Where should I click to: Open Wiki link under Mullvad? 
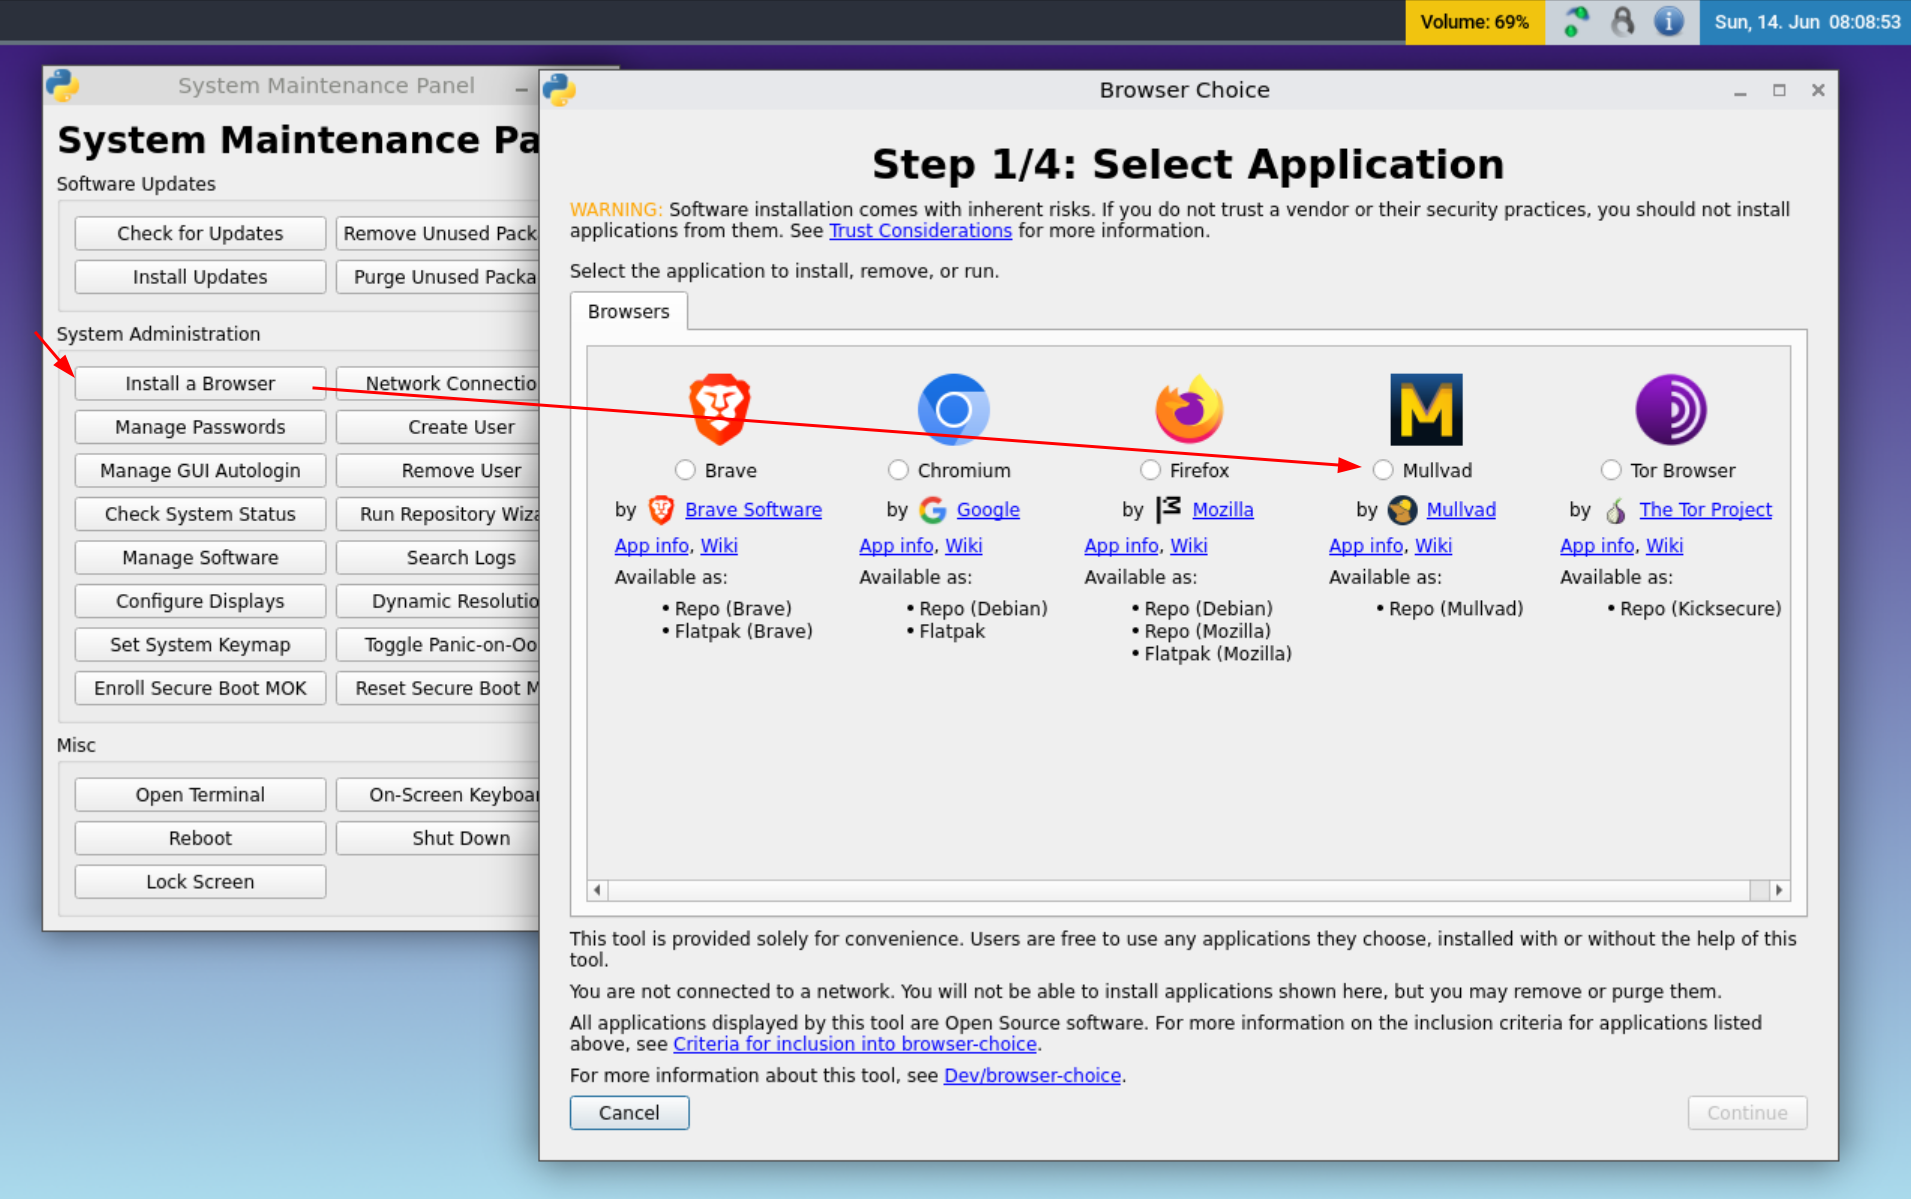click(1433, 546)
